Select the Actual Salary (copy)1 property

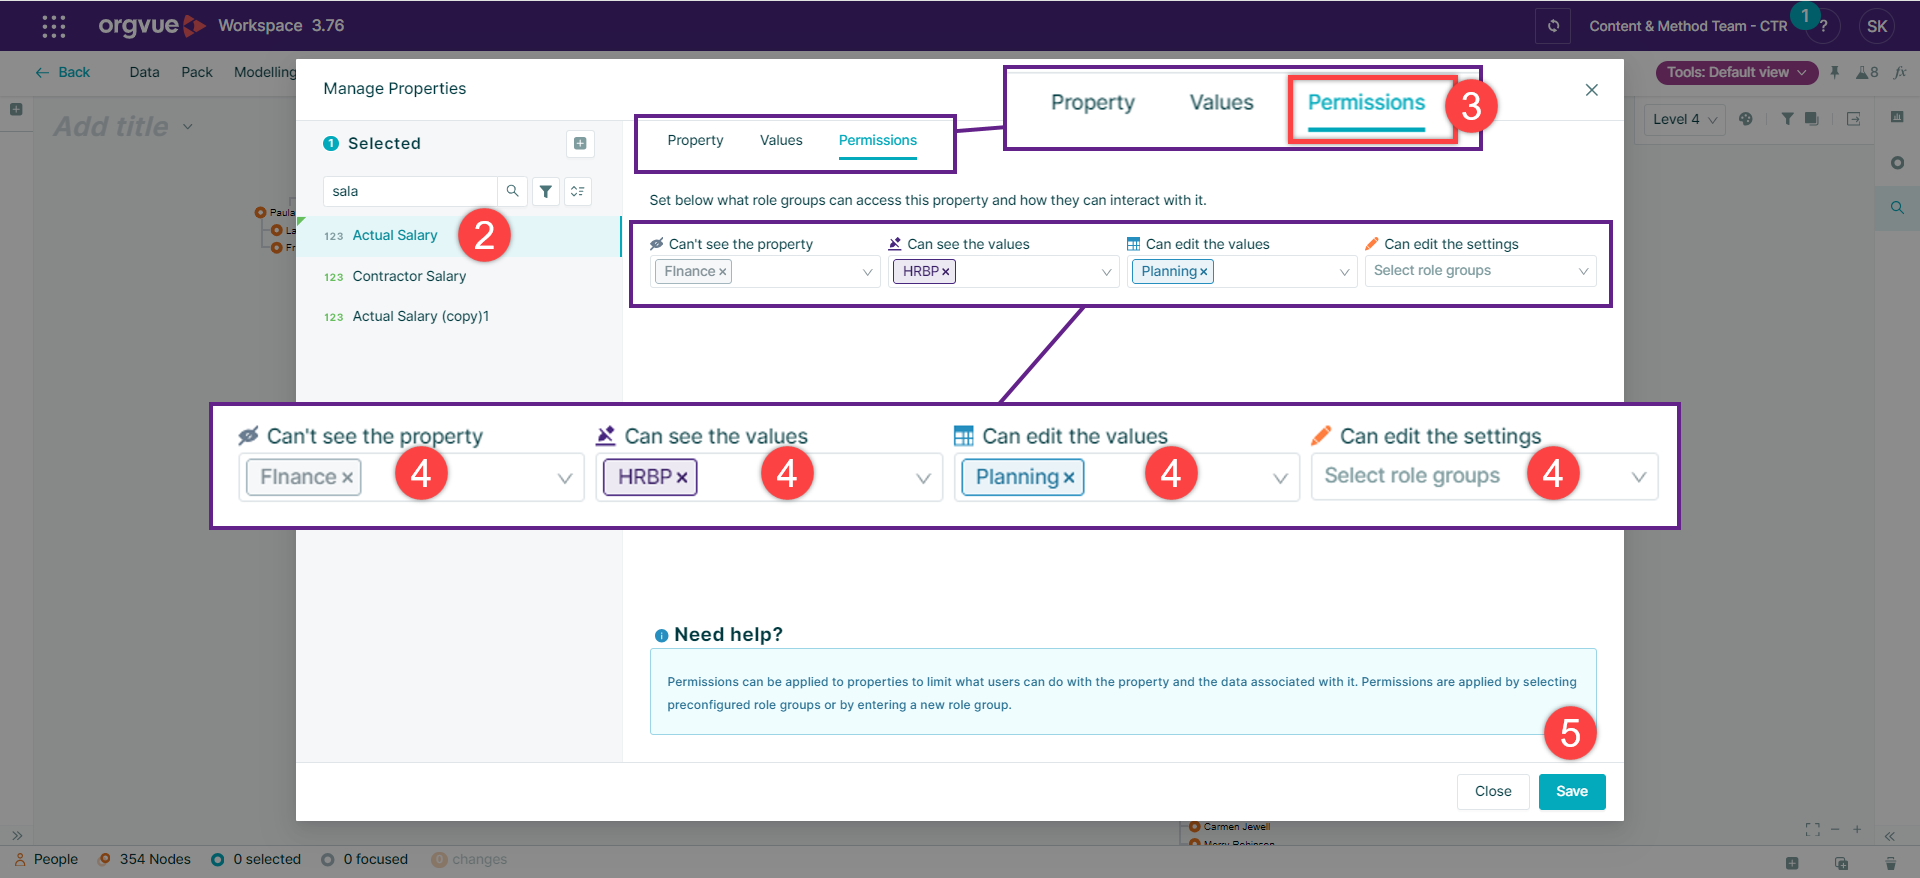459,317
